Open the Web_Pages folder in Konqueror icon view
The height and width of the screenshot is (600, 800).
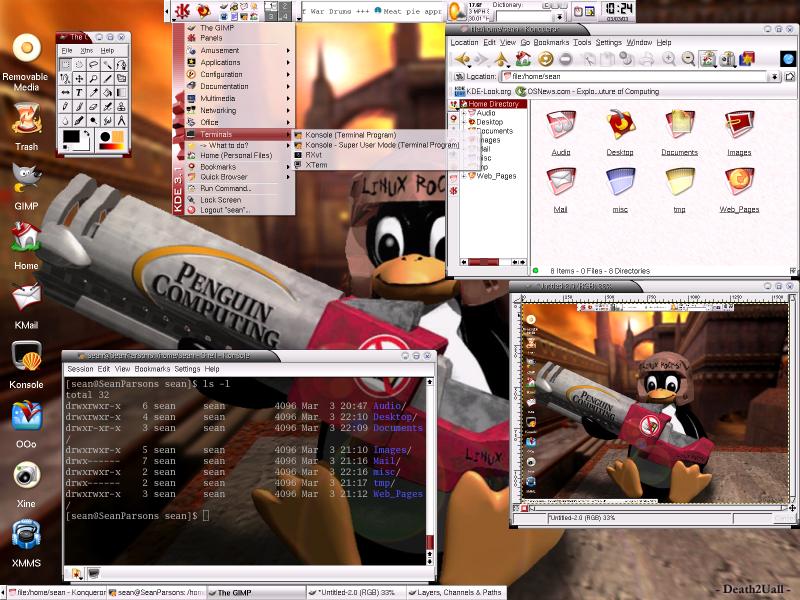pyautogui.click(x=739, y=189)
